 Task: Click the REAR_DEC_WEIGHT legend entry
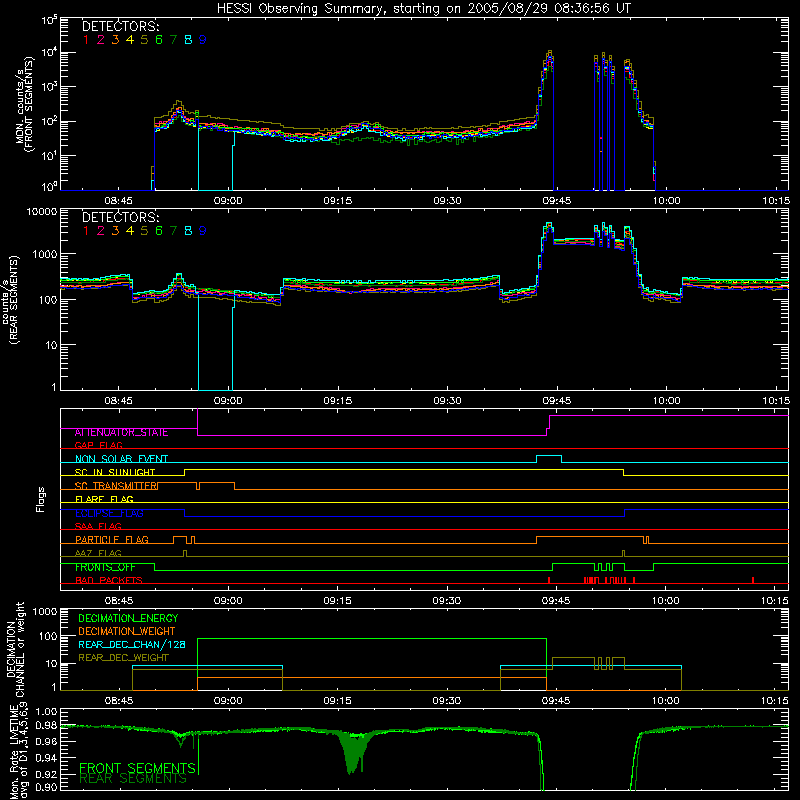(x=123, y=658)
